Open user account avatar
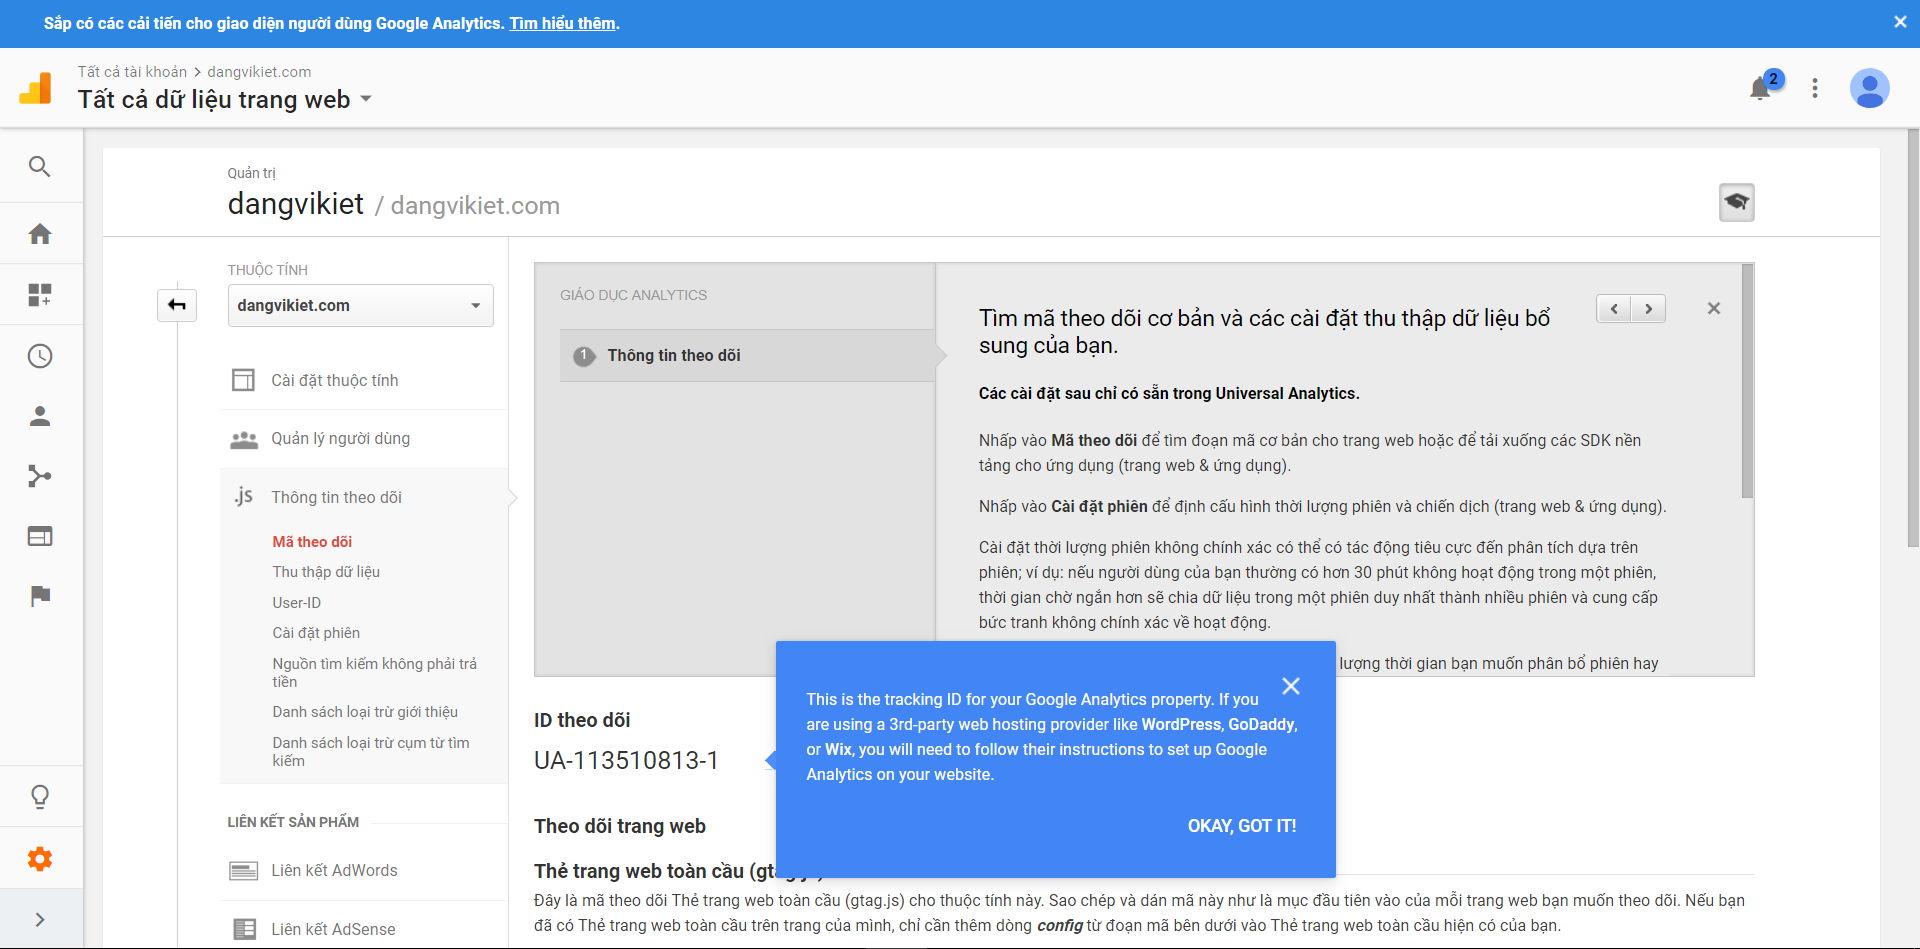The height and width of the screenshot is (949, 1920). coord(1869,88)
